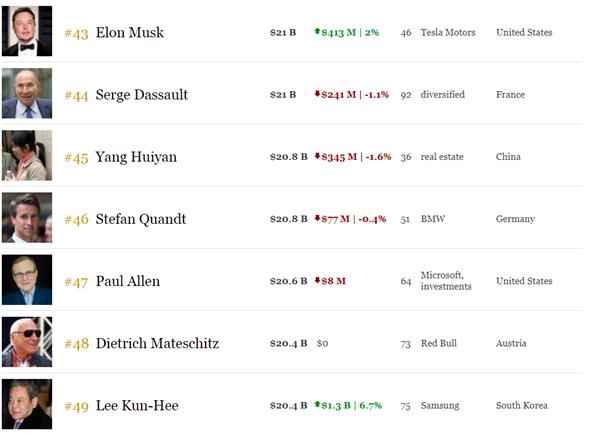Screen dimensions: 600x434
Task: Select the #47 rank number
Action: click(76, 281)
